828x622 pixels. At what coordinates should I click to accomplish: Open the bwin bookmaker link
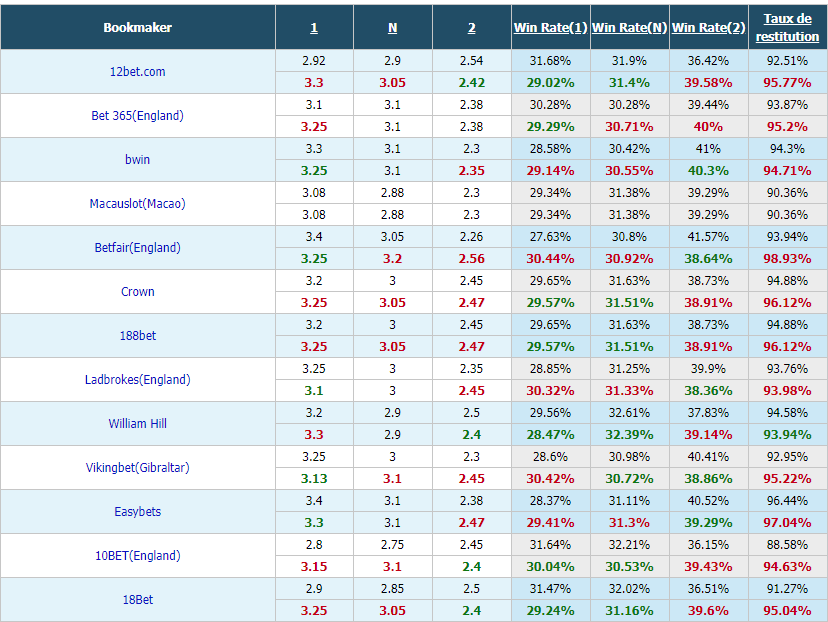click(x=137, y=159)
